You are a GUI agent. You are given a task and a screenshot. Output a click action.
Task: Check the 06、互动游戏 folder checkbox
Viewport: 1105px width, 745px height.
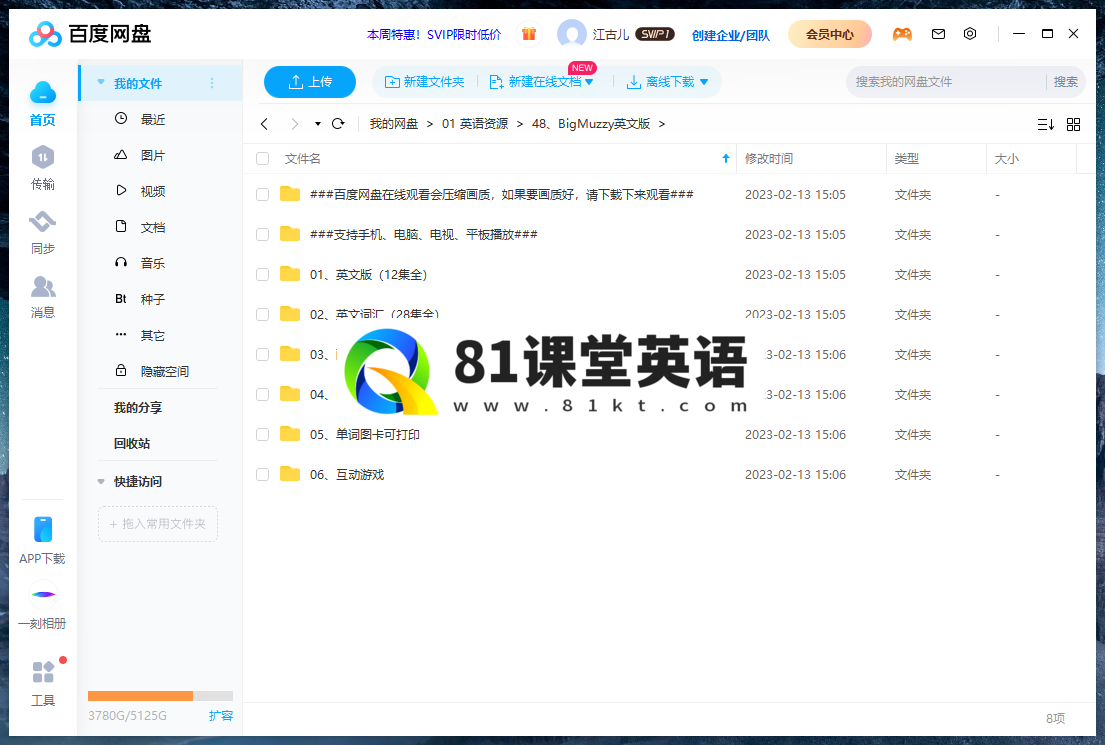click(262, 475)
